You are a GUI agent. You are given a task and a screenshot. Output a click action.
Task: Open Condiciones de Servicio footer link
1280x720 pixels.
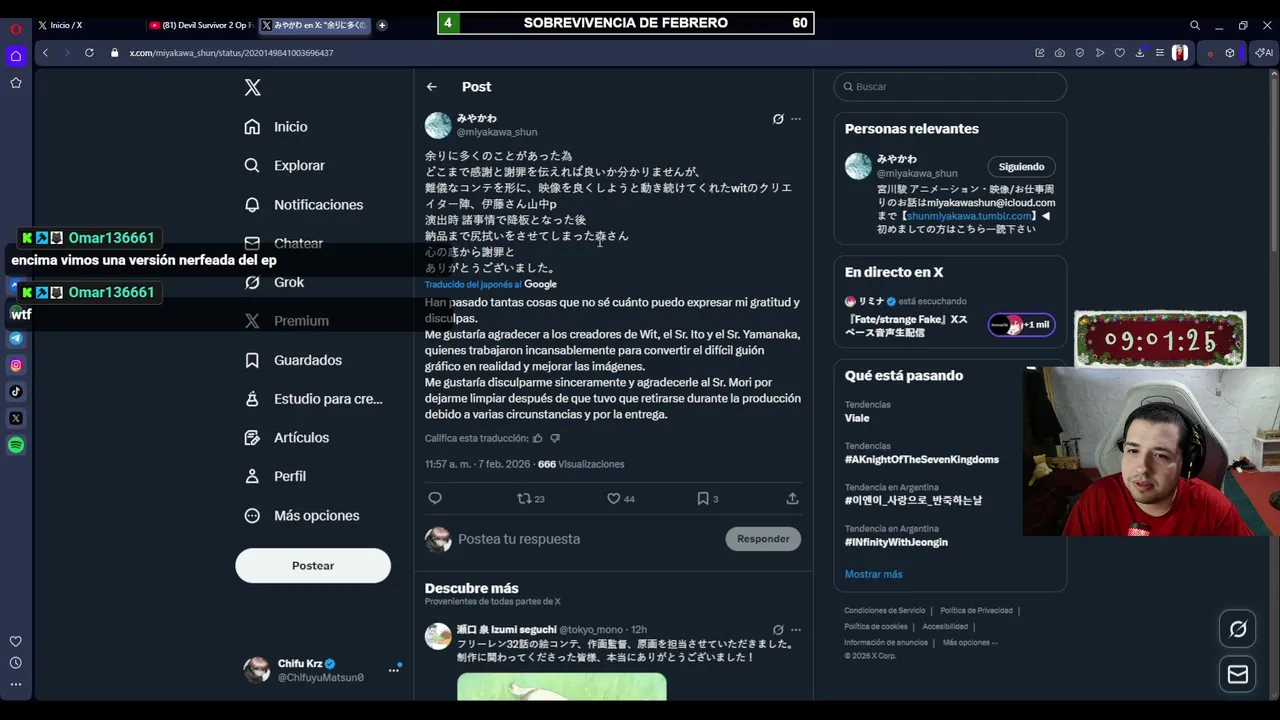[885, 611]
